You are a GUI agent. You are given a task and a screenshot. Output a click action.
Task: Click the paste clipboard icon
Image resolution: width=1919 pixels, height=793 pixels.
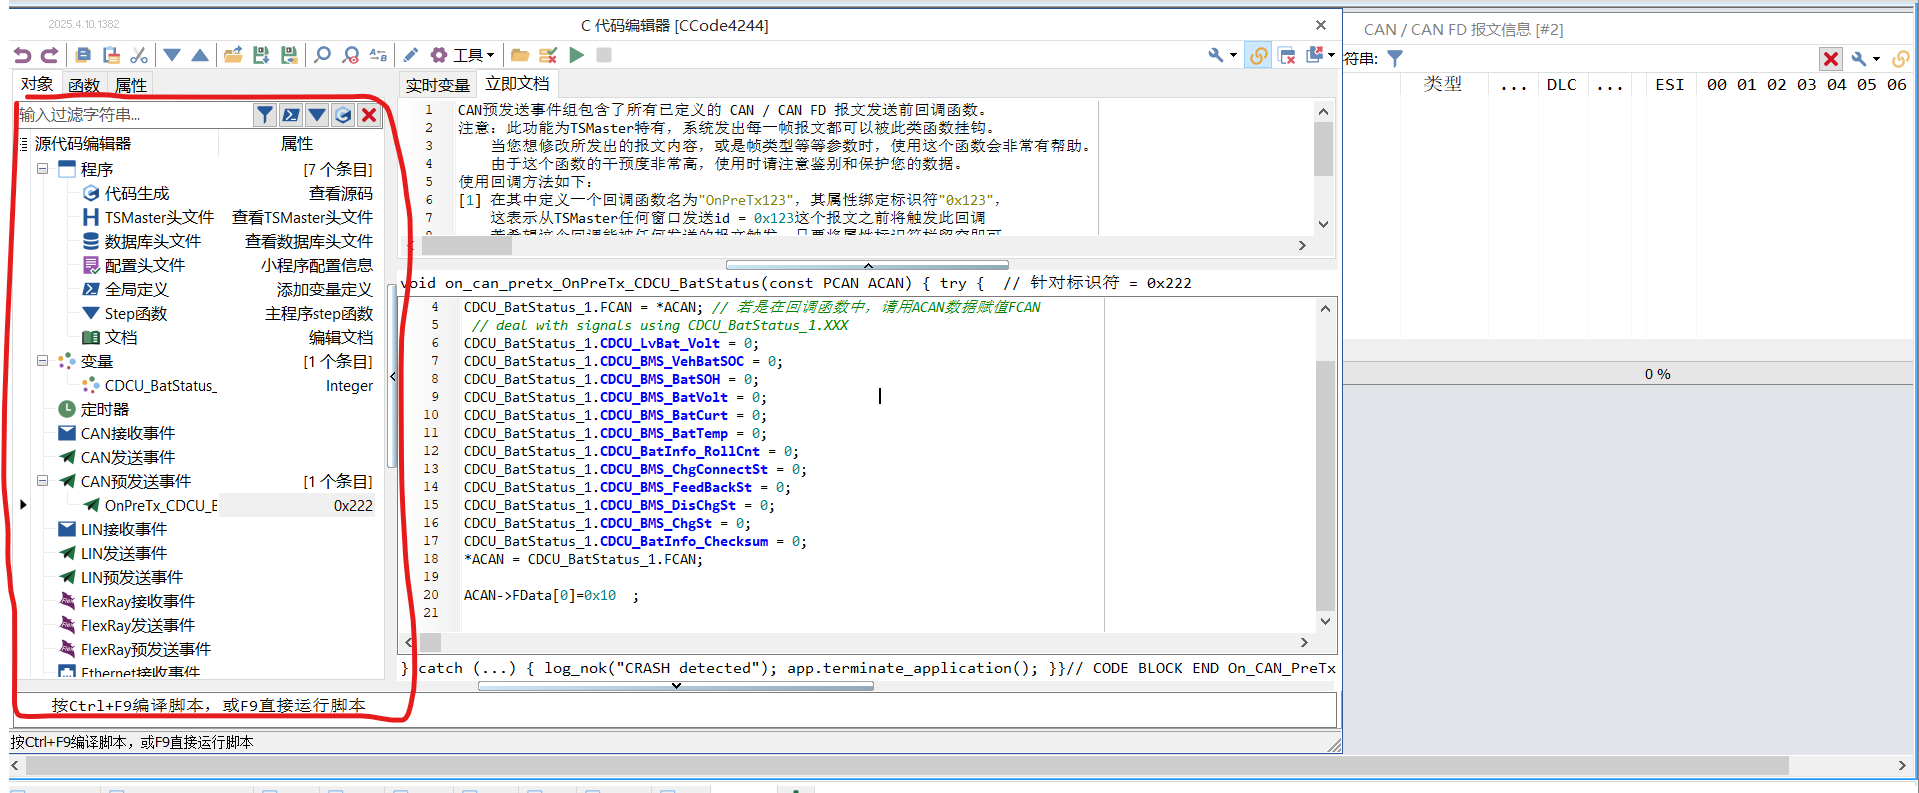pos(112,55)
